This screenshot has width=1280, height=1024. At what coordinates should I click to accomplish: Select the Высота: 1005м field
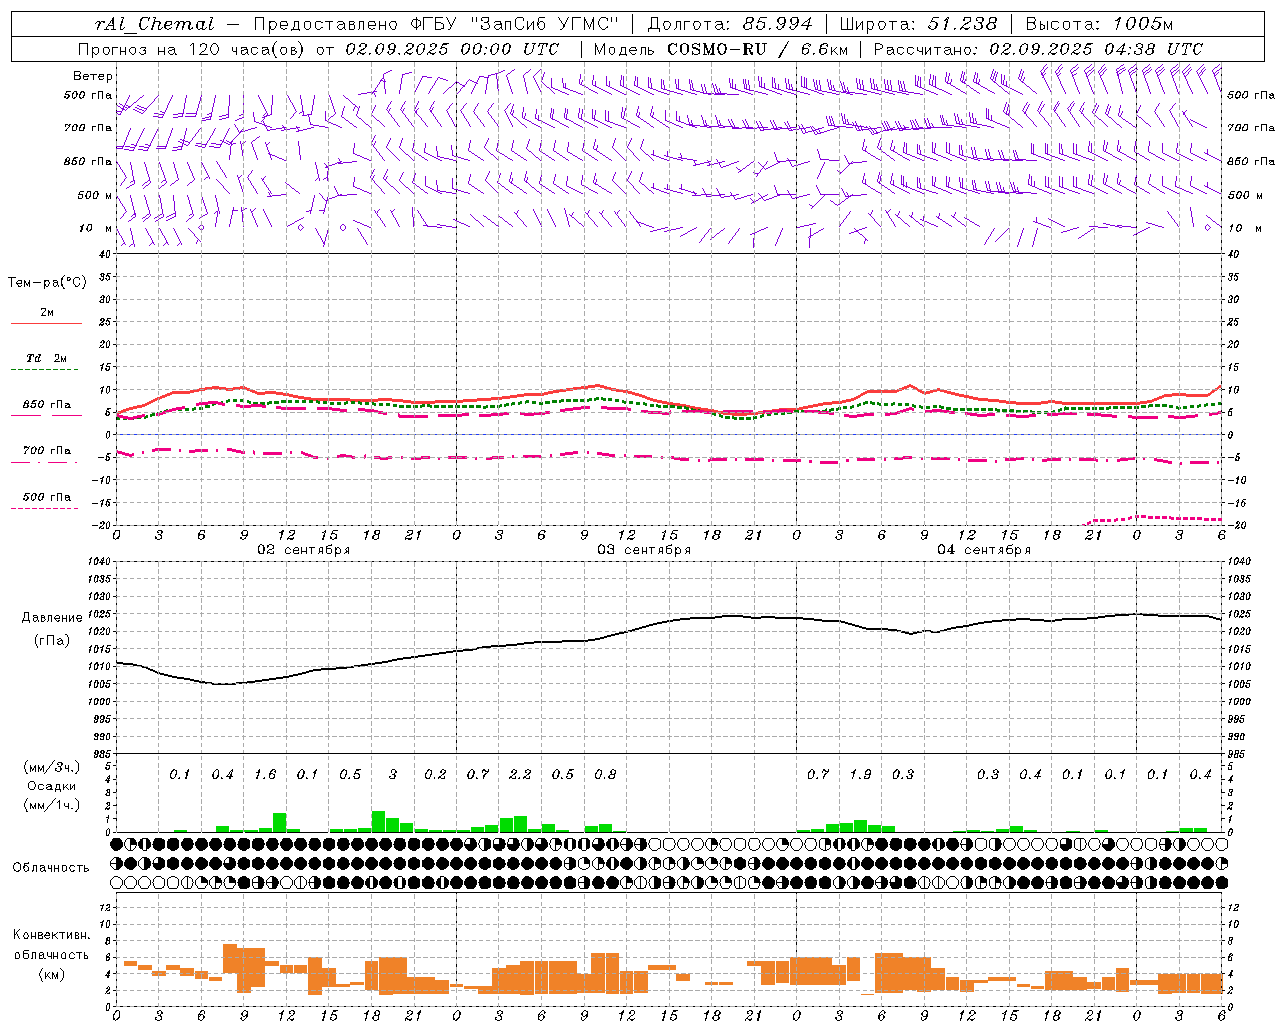tap(1099, 24)
